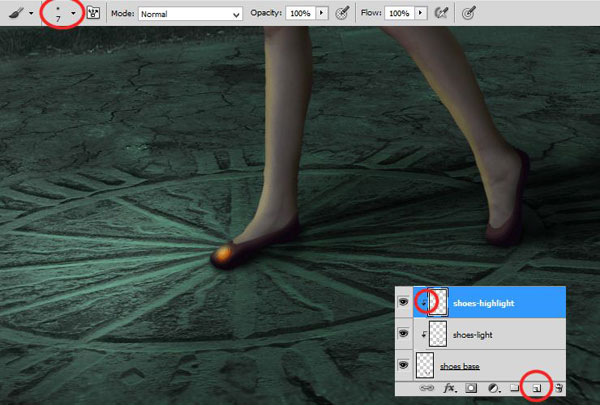
Task: Open the brush size preset picker
Action: click(x=73, y=13)
